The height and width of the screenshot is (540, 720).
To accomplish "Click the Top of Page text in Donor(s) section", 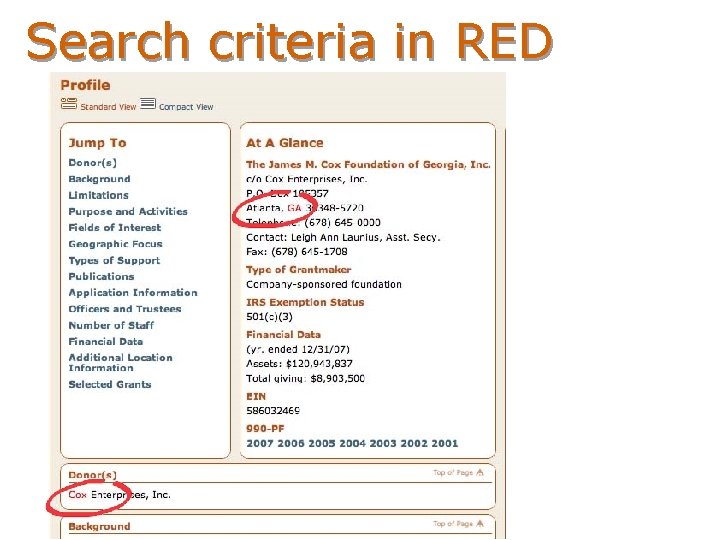I will point(453,472).
